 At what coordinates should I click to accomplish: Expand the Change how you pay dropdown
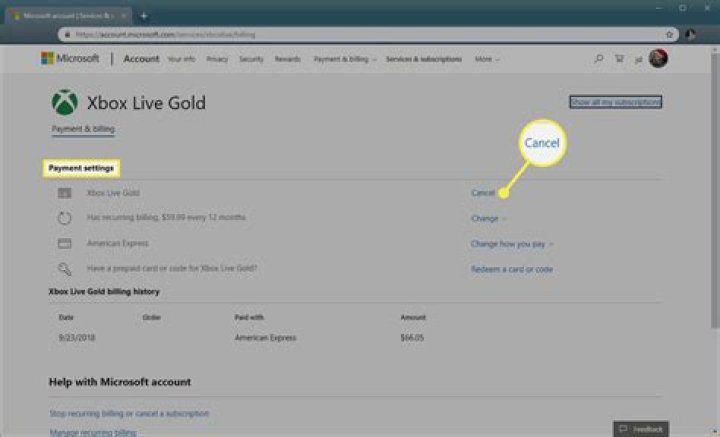click(512, 243)
